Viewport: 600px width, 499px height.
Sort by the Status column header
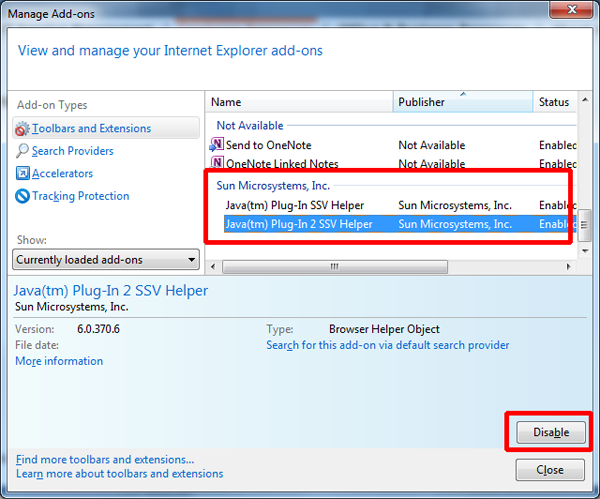point(554,102)
